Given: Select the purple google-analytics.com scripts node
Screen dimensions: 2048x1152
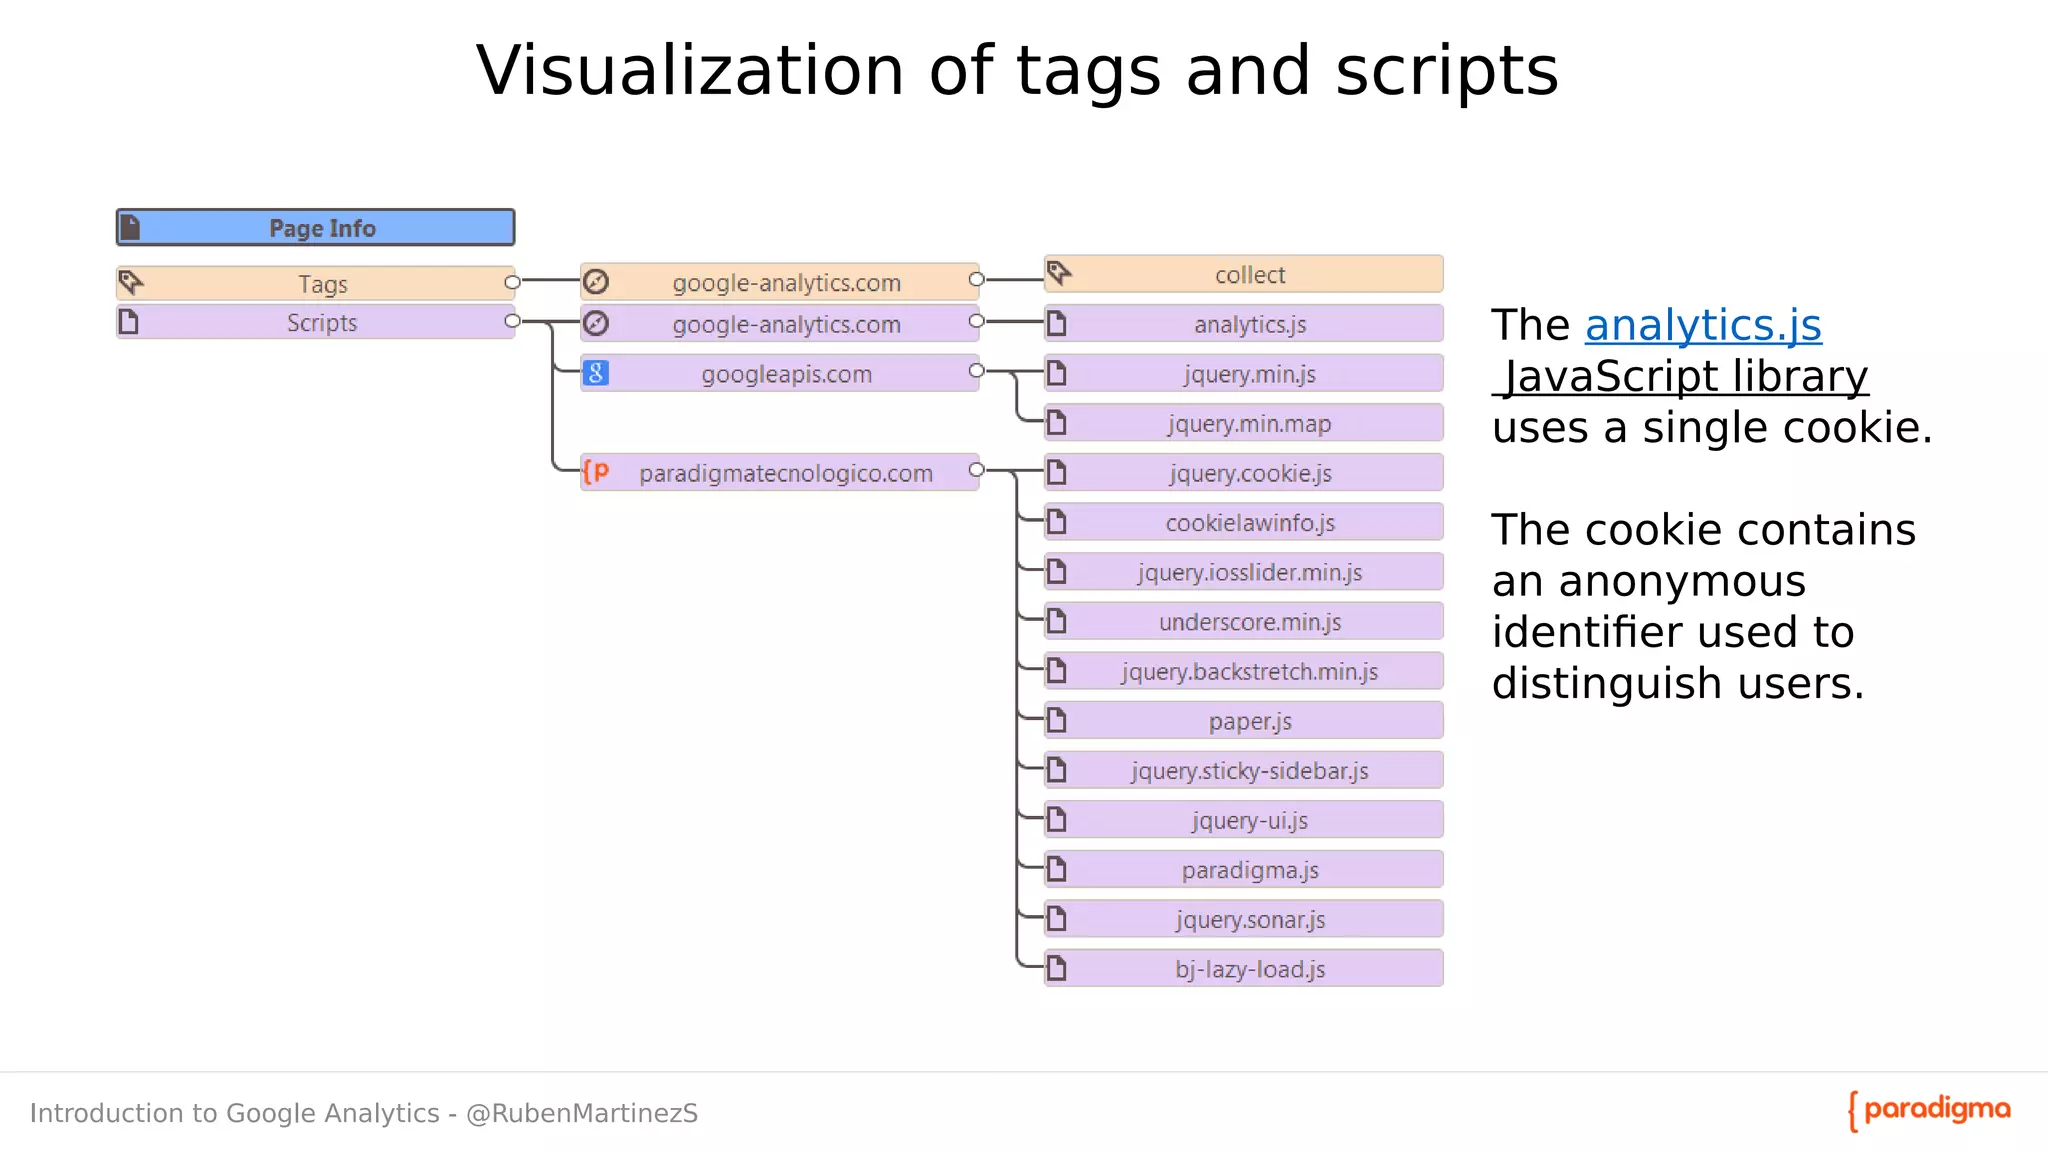Looking at the screenshot, I should (x=785, y=324).
